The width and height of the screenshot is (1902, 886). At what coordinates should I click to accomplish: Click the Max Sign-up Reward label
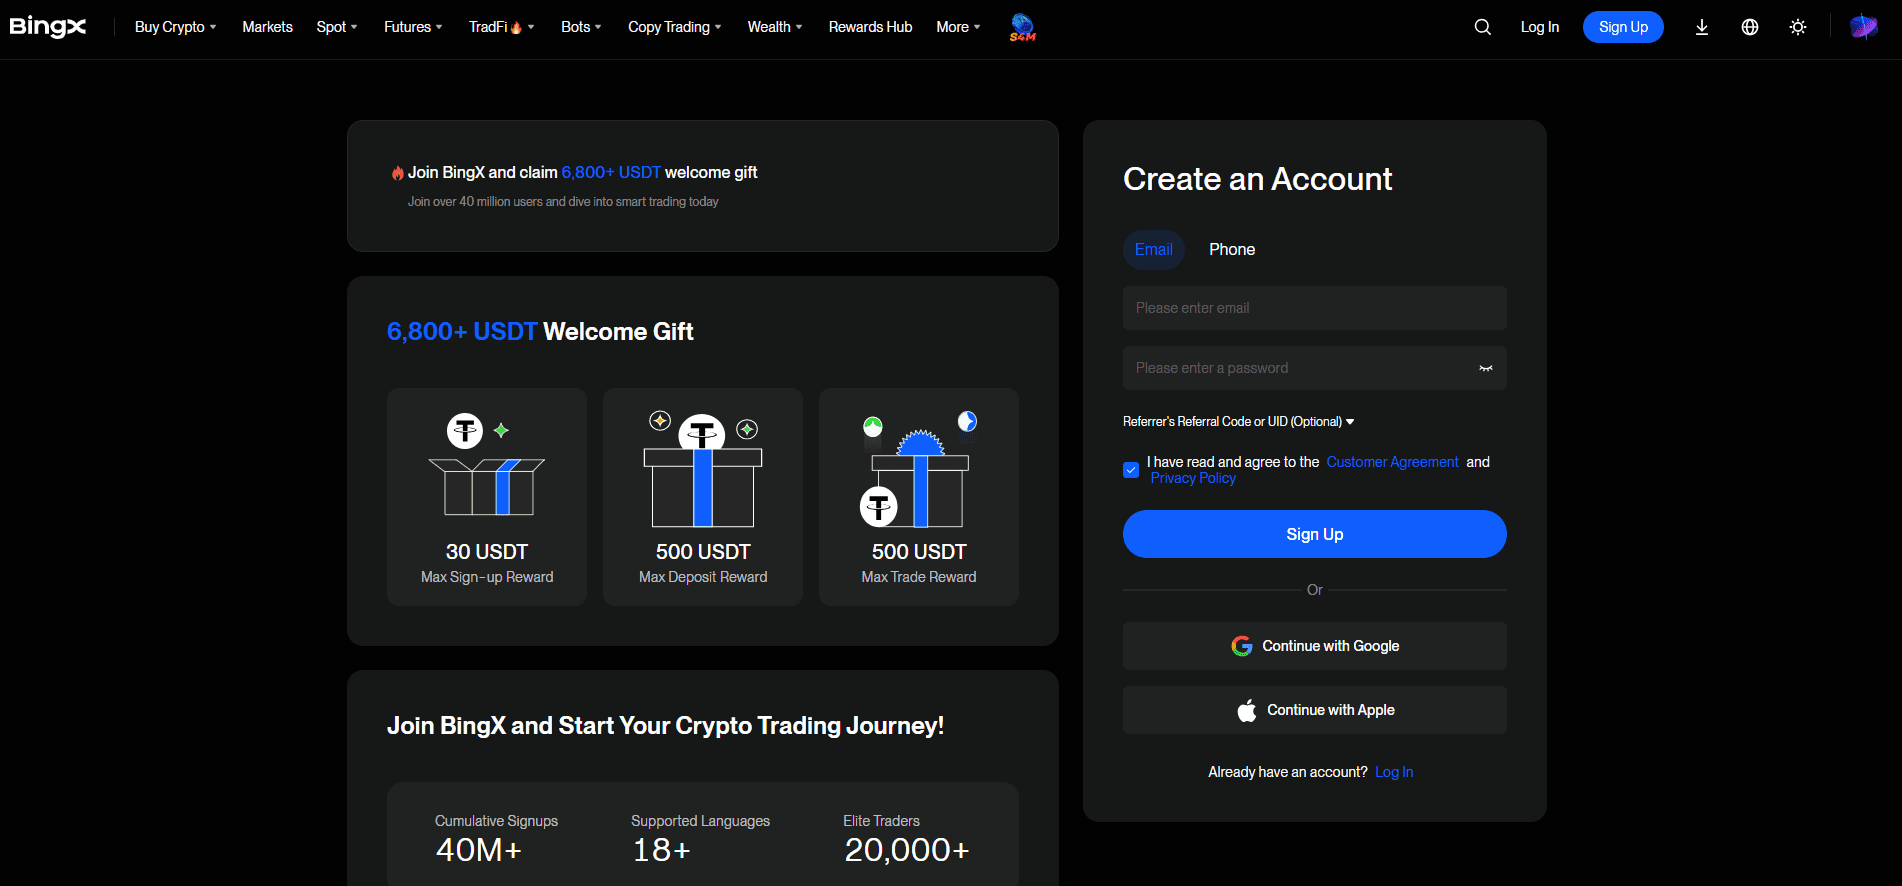click(487, 577)
